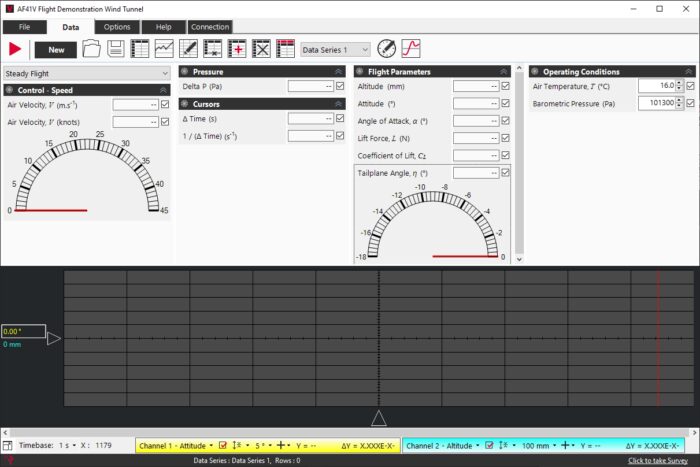This screenshot has height=467, width=700.
Task: Click the save disk icon
Action: (x=116, y=49)
